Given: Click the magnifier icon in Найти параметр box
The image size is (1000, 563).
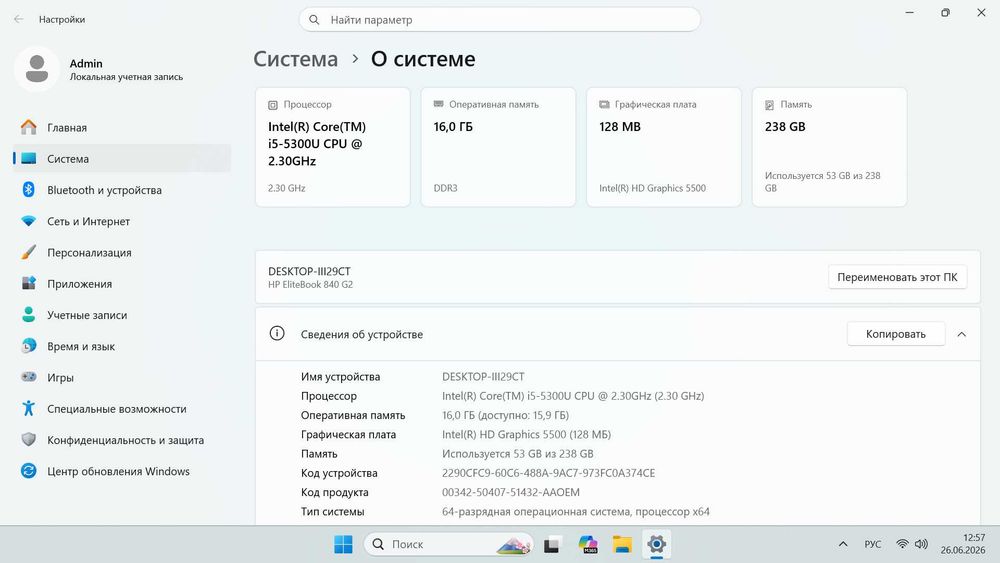Looking at the screenshot, I should click(x=314, y=20).
